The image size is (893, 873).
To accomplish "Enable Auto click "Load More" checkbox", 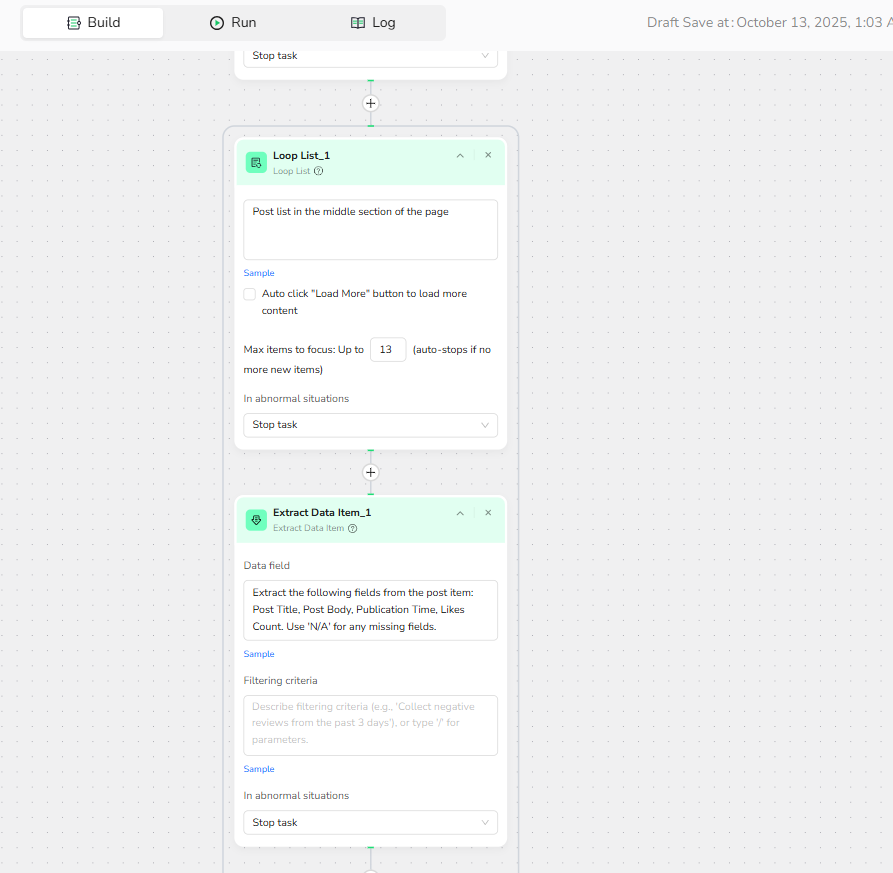I will (250, 294).
